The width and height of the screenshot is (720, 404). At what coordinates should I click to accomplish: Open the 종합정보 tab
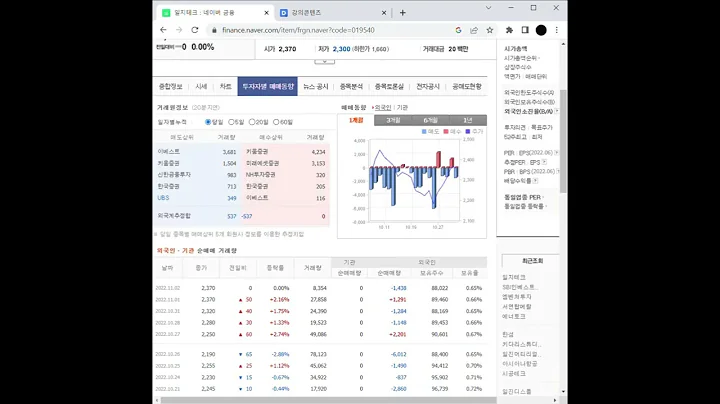coord(171,86)
